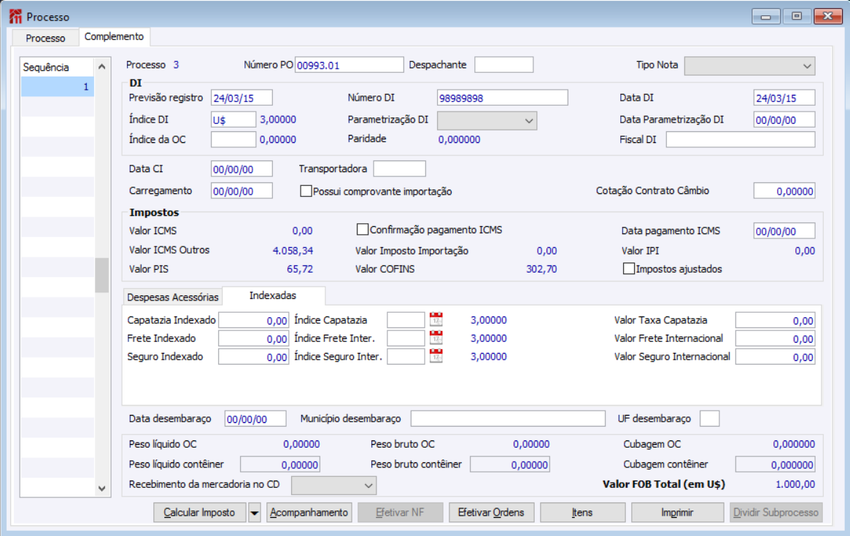This screenshot has width=850, height=536.
Task: Focus the Capatazia Indexado value field
Action: (253, 320)
